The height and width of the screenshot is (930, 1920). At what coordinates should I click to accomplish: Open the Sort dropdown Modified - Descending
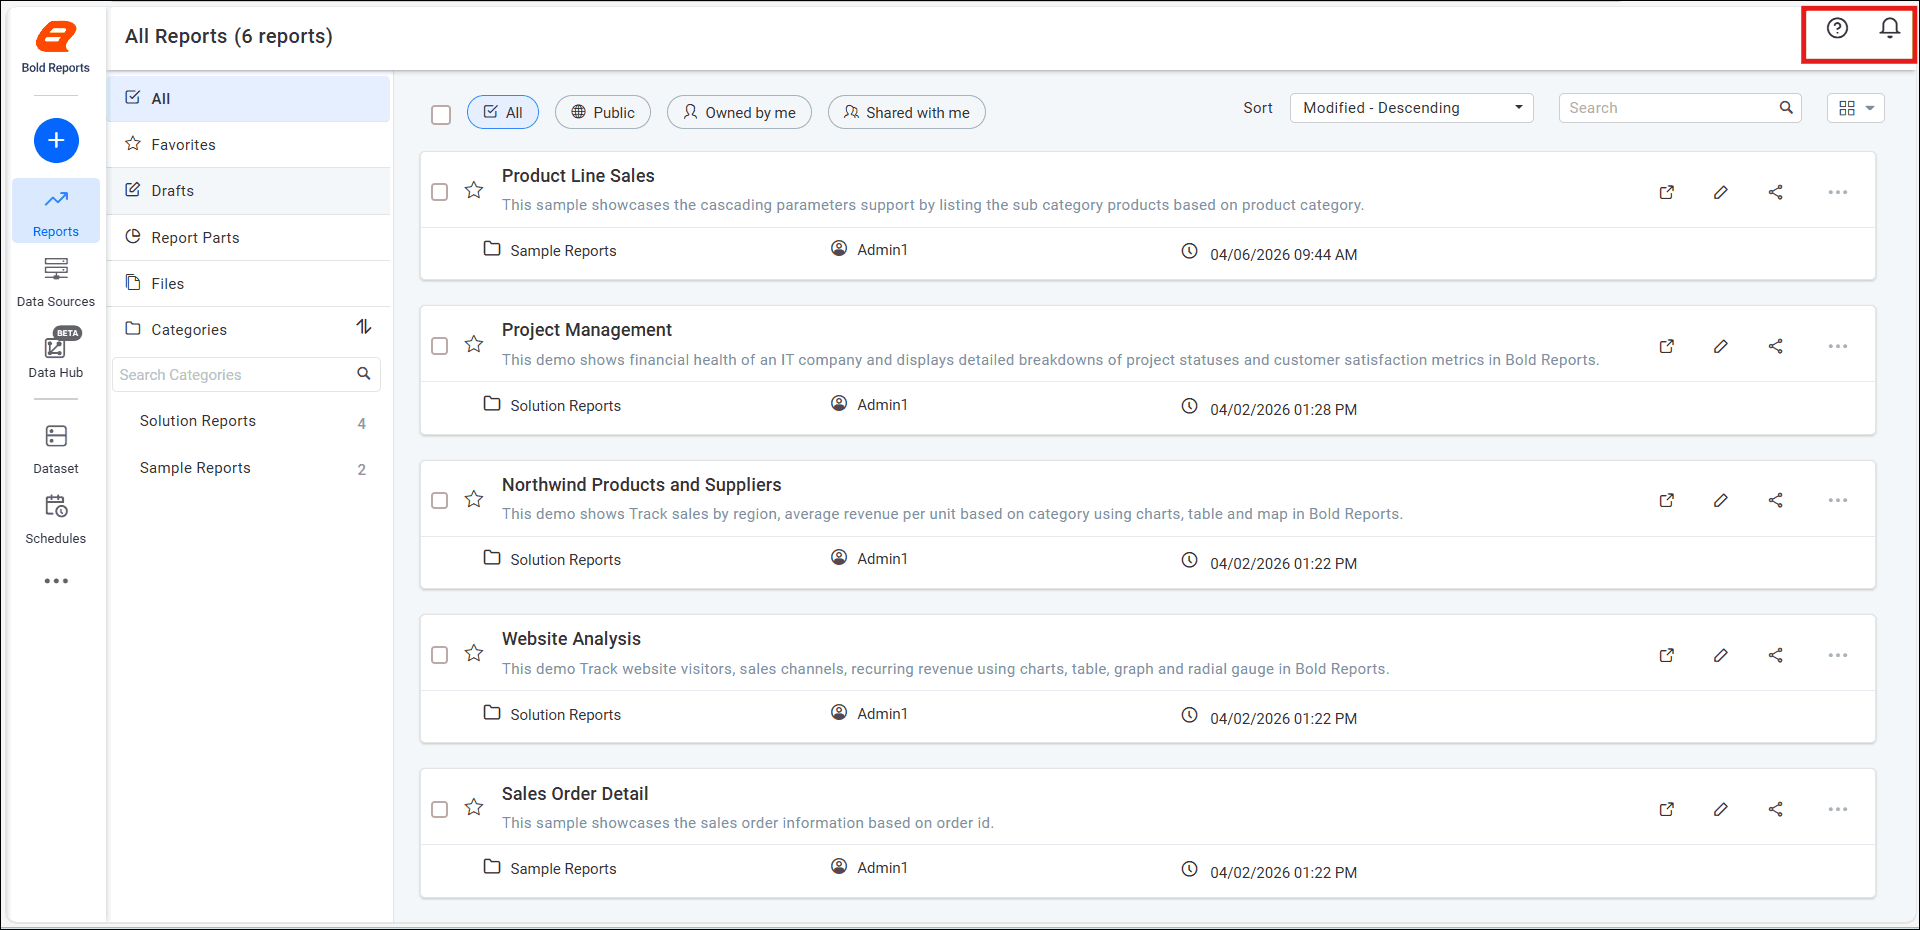coord(1411,108)
